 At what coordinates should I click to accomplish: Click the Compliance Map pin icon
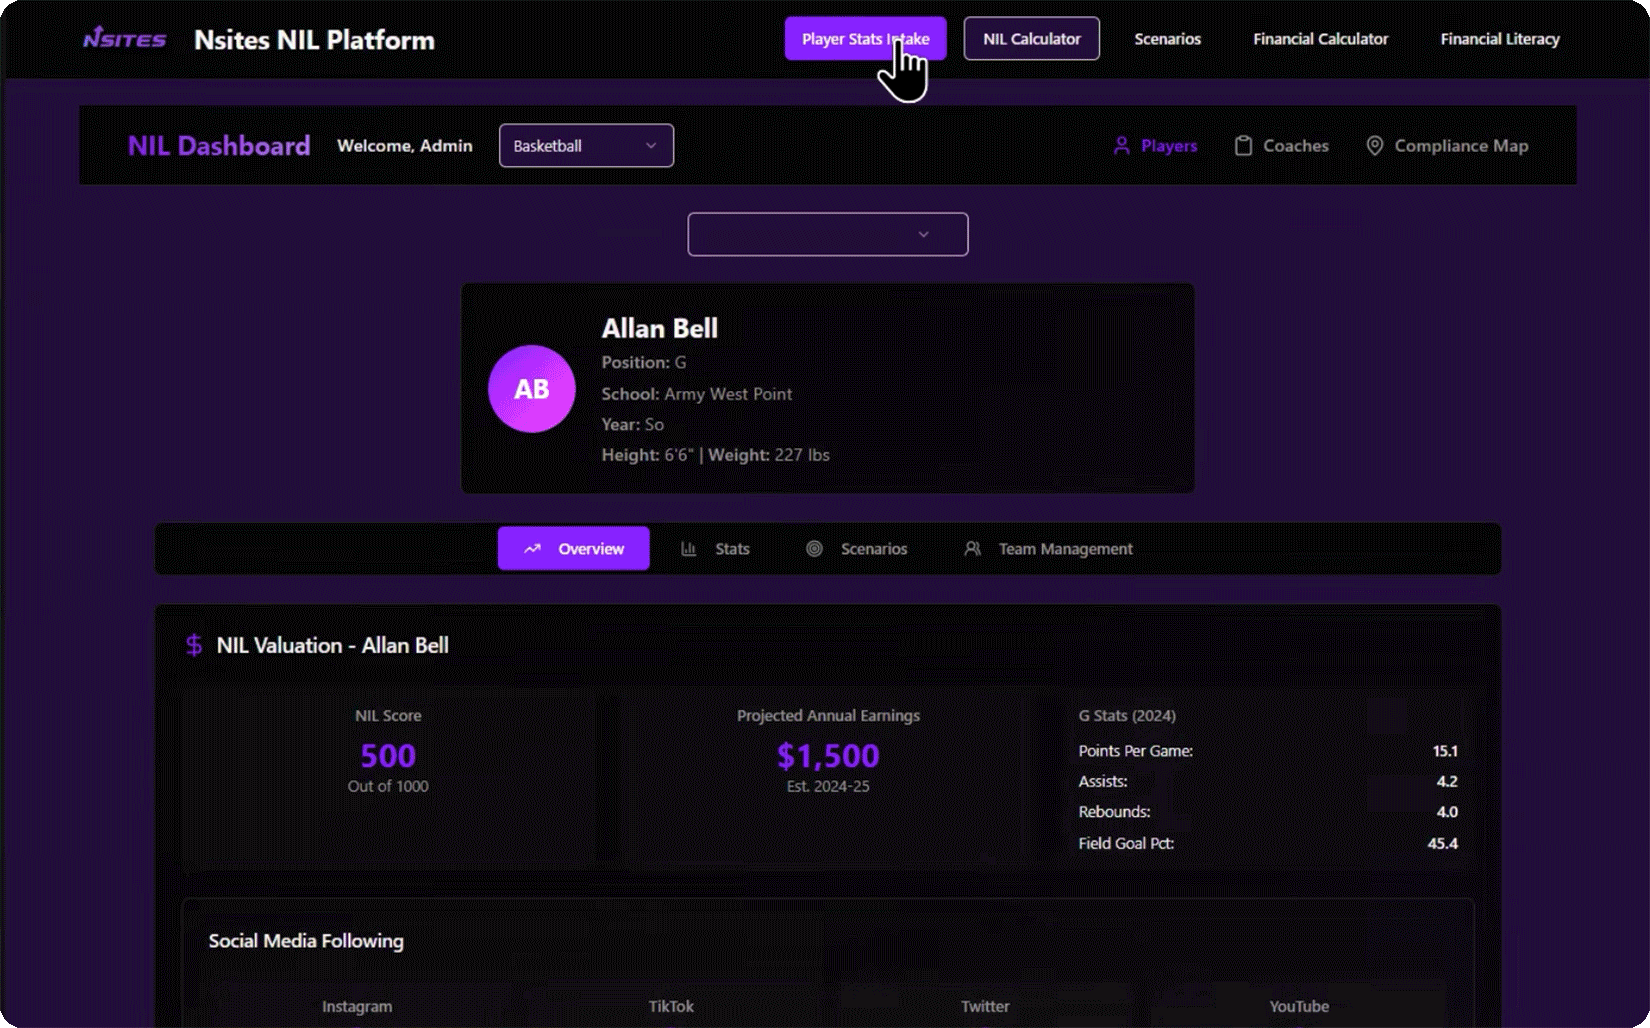(x=1375, y=146)
